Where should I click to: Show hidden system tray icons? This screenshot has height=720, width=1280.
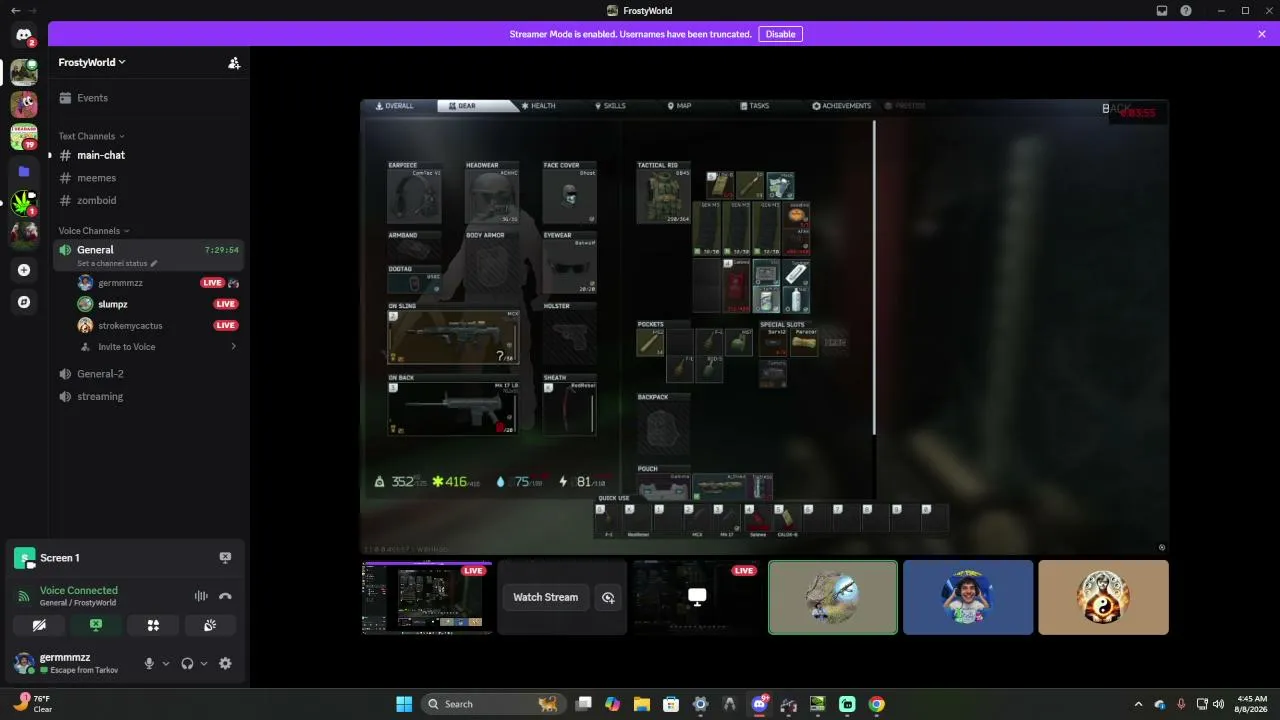coord(1138,704)
